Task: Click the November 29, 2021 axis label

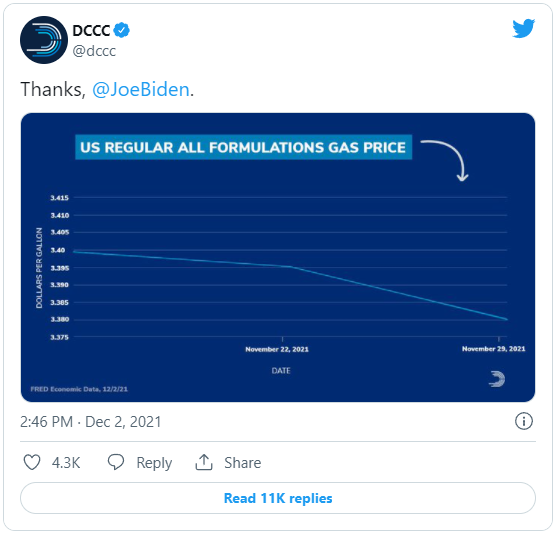Action: (494, 349)
